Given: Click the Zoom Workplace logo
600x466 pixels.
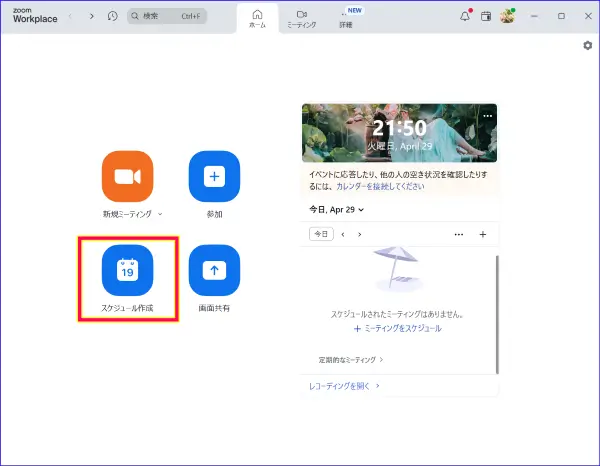Looking at the screenshot, I should pyautogui.click(x=35, y=16).
